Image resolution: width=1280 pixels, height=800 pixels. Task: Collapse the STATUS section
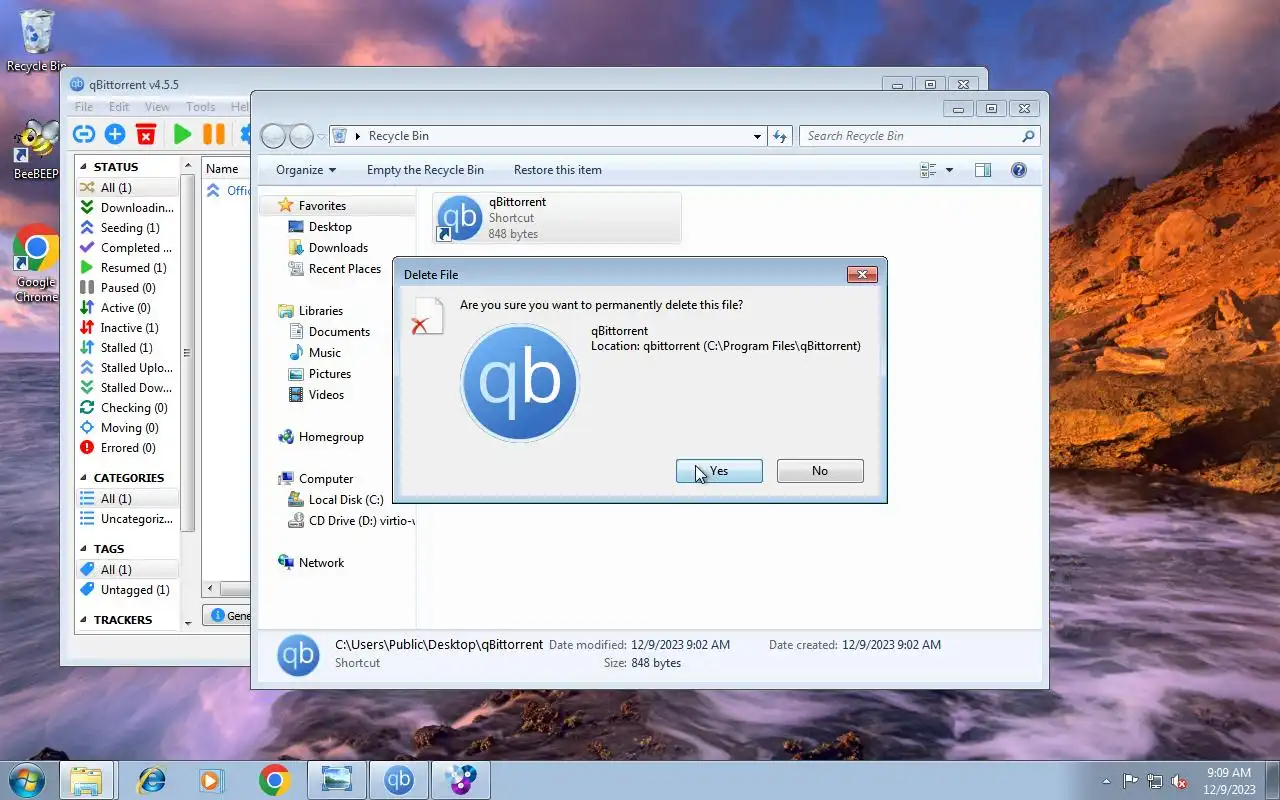[84, 167]
